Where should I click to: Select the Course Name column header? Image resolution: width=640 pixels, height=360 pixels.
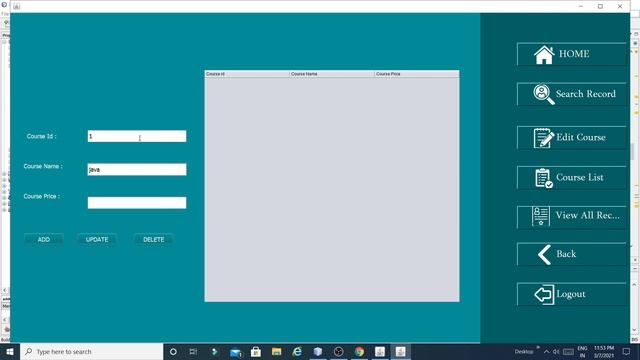(x=332, y=74)
